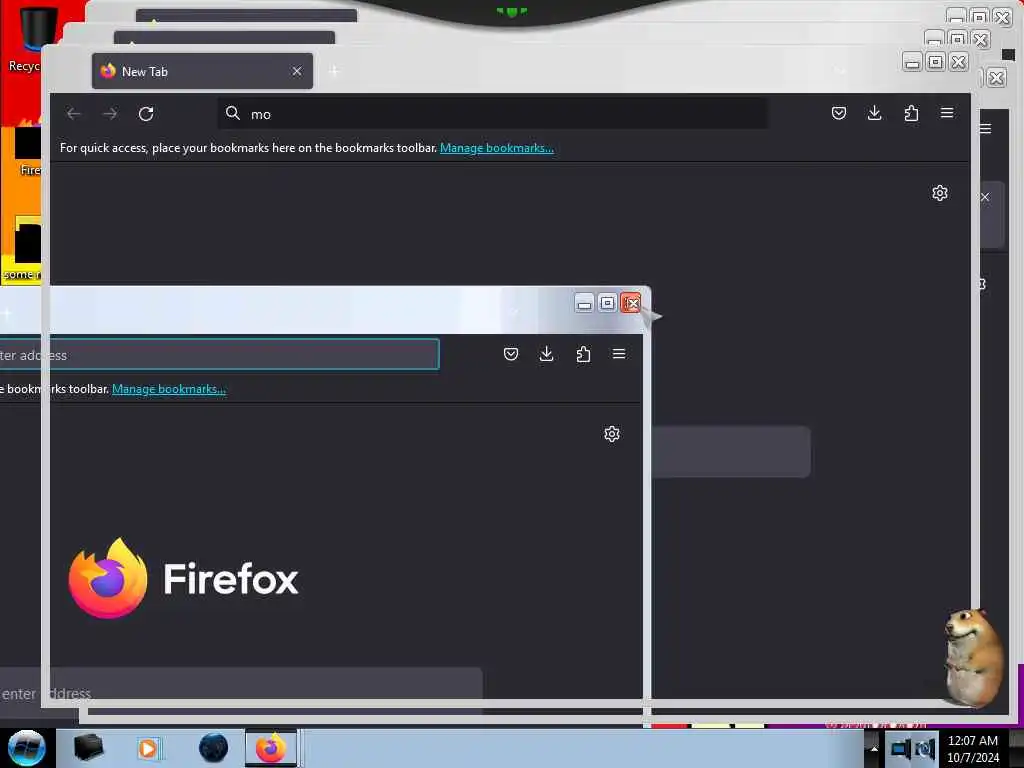Click the Firefox taskbar button
Image resolution: width=1024 pixels, height=768 pixels.
[x=271, y=748]
